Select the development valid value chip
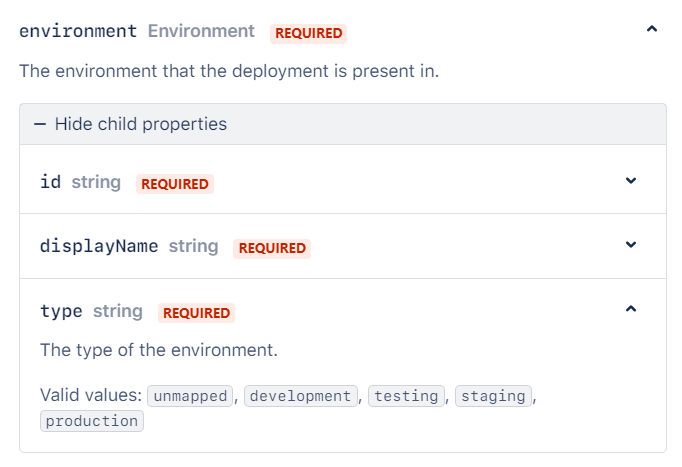This screenshot has width=682, height=467. pyautogui.click(x=300, y=396)
